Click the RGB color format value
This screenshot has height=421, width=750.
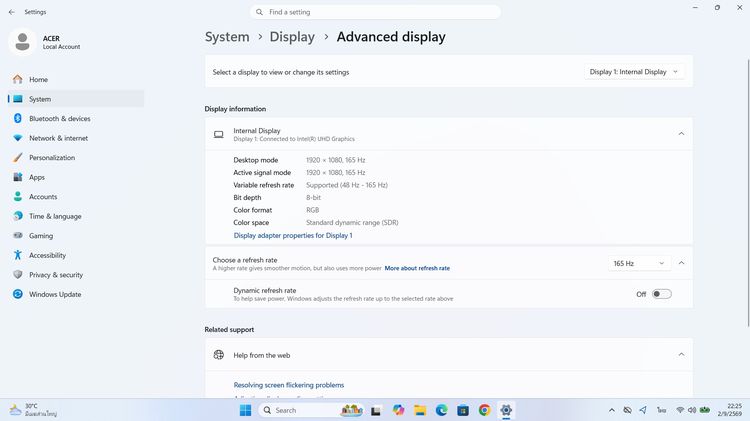coord(312,210)
